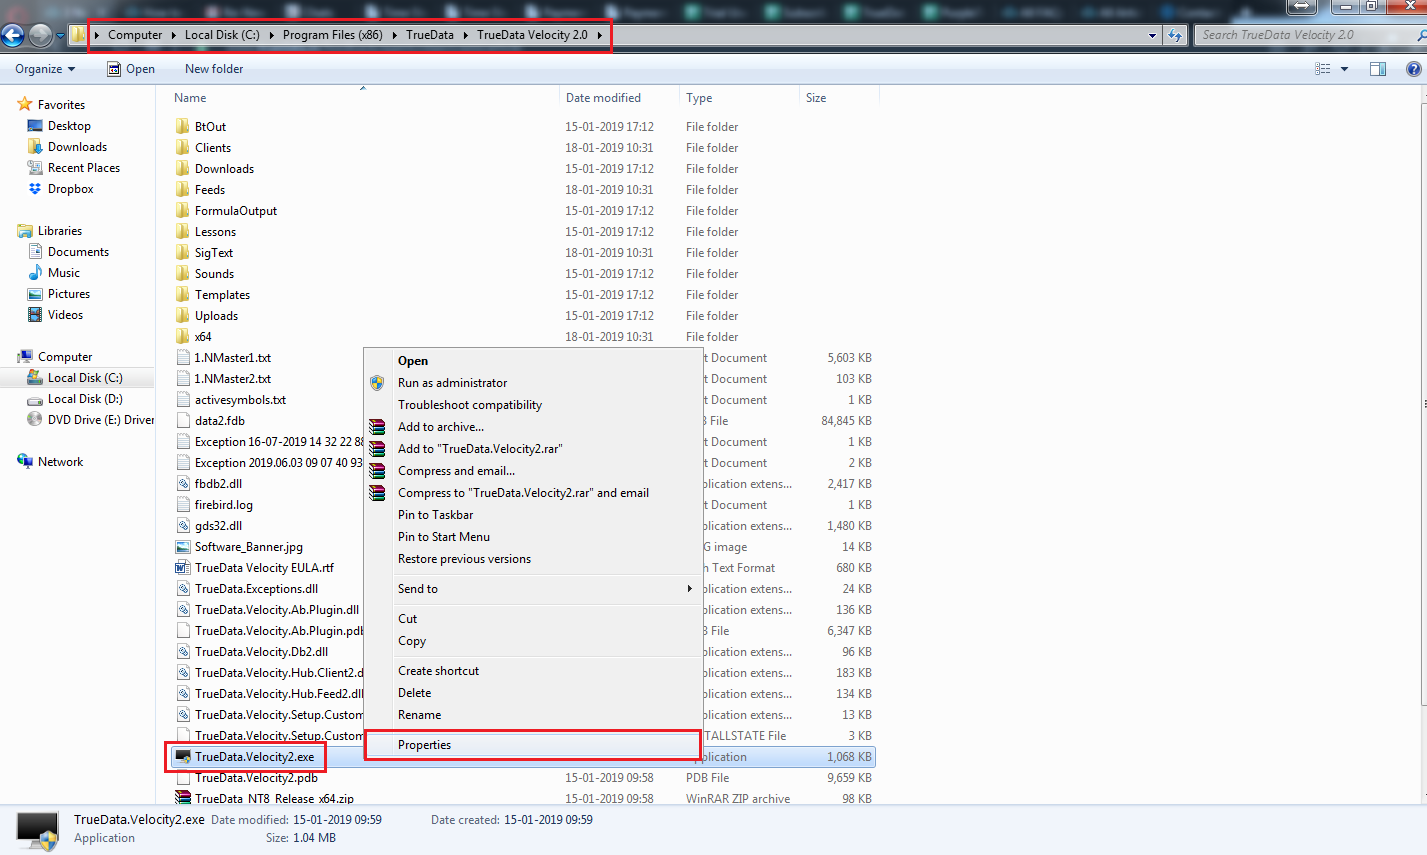The height and width of the screenshot is (855, 1427).
Task: Select Troubleshoot compatibility menu entry
Action: point(532,405)
